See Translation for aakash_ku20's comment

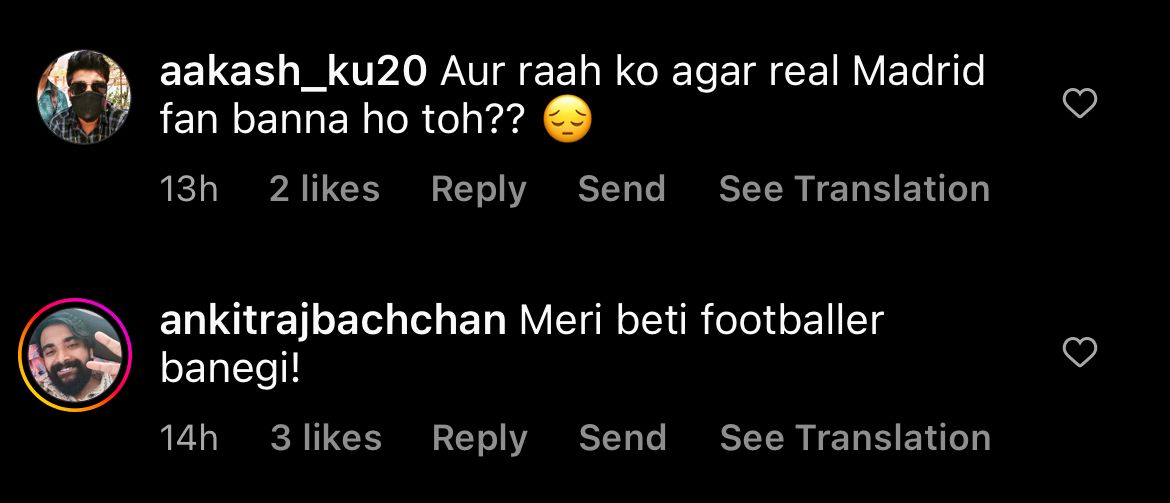[x=854, y=189]
